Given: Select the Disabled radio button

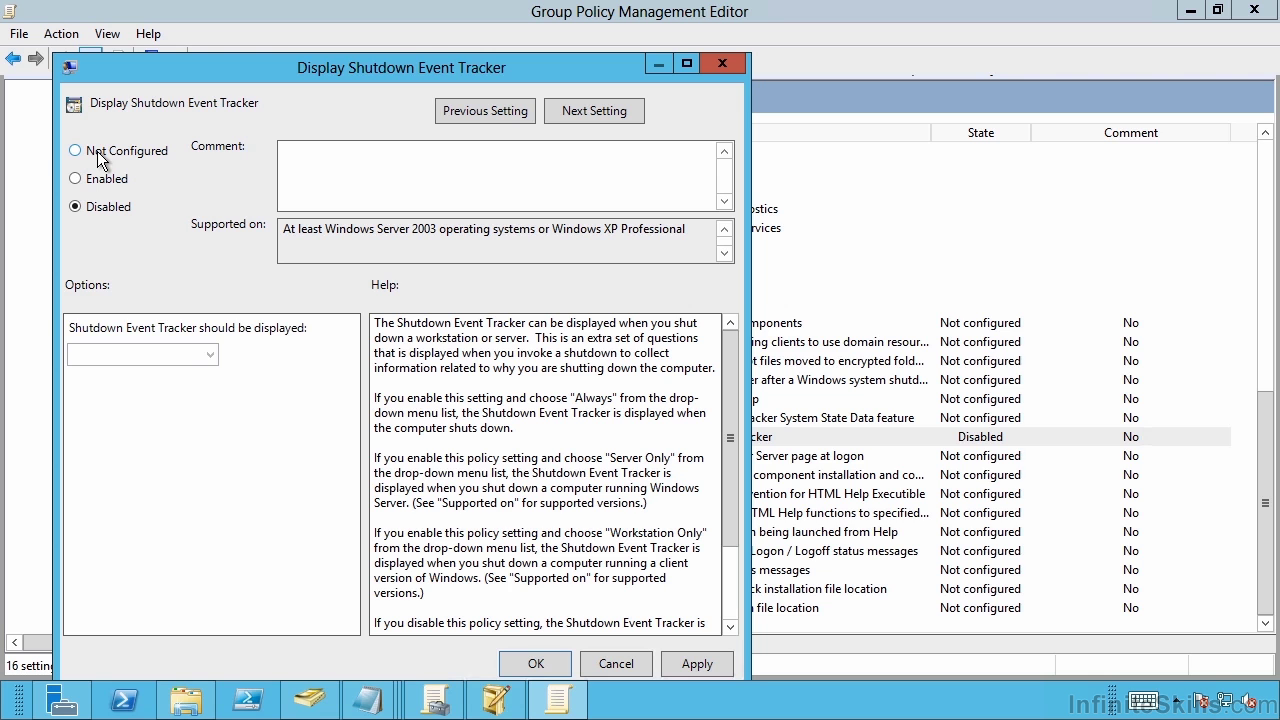Looking at the screenshot, I should click(75, 206).
